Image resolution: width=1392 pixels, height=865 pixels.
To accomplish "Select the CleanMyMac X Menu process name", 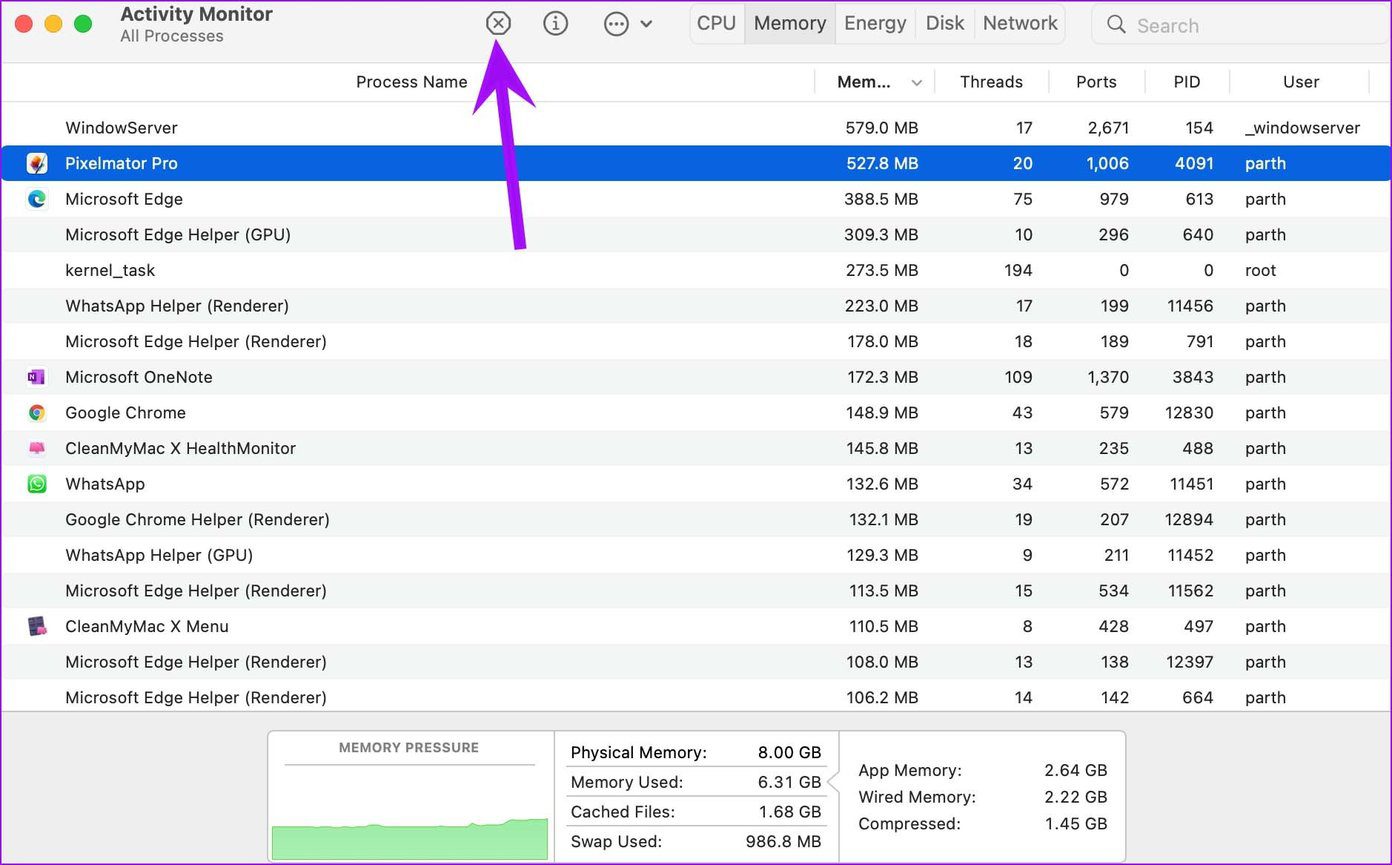I will [x=147, y=626].
